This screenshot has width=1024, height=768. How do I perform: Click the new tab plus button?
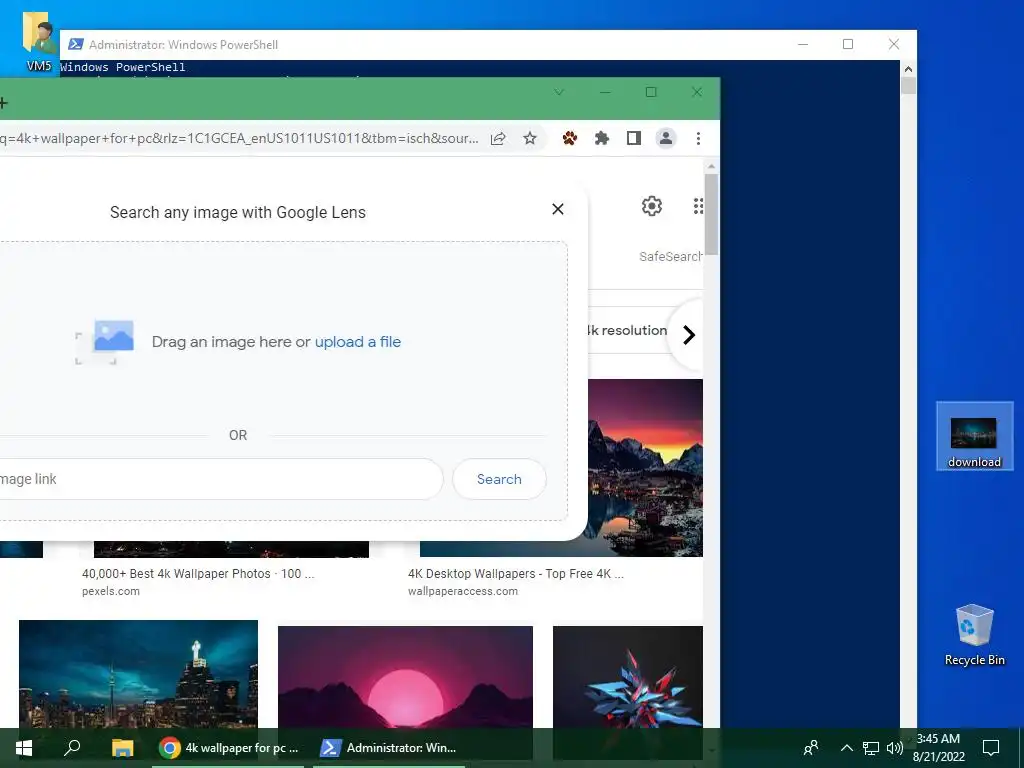(x=3, y=103)
